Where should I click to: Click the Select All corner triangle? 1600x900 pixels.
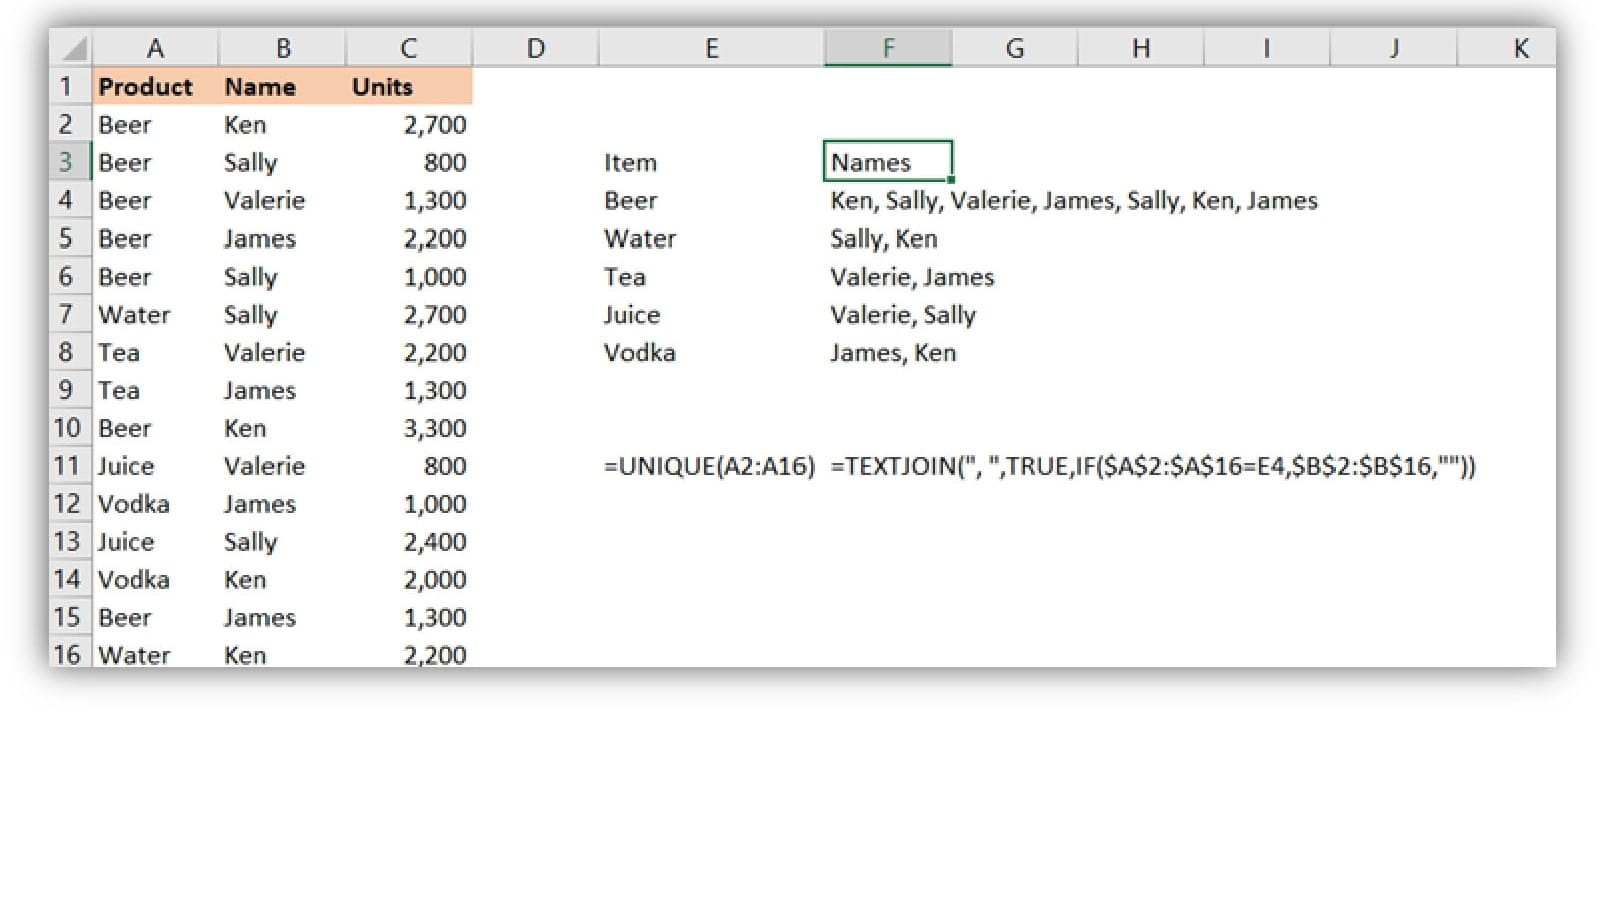pyautogui.click(x=74, y=48)
